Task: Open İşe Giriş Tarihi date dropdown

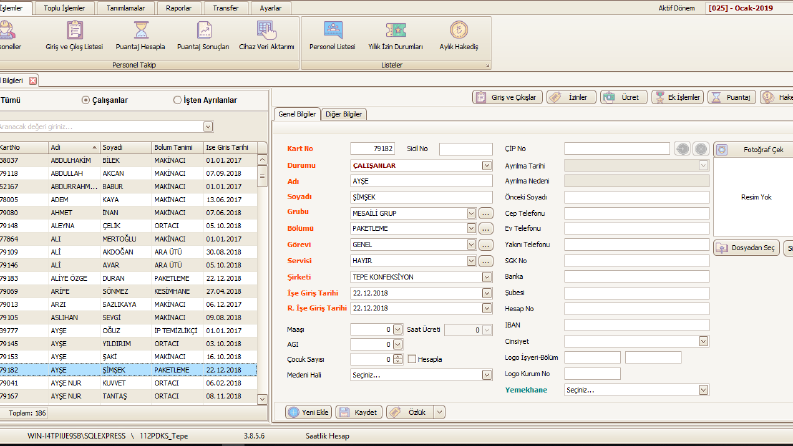Action: pyautogui.click(x=487, y=293)
